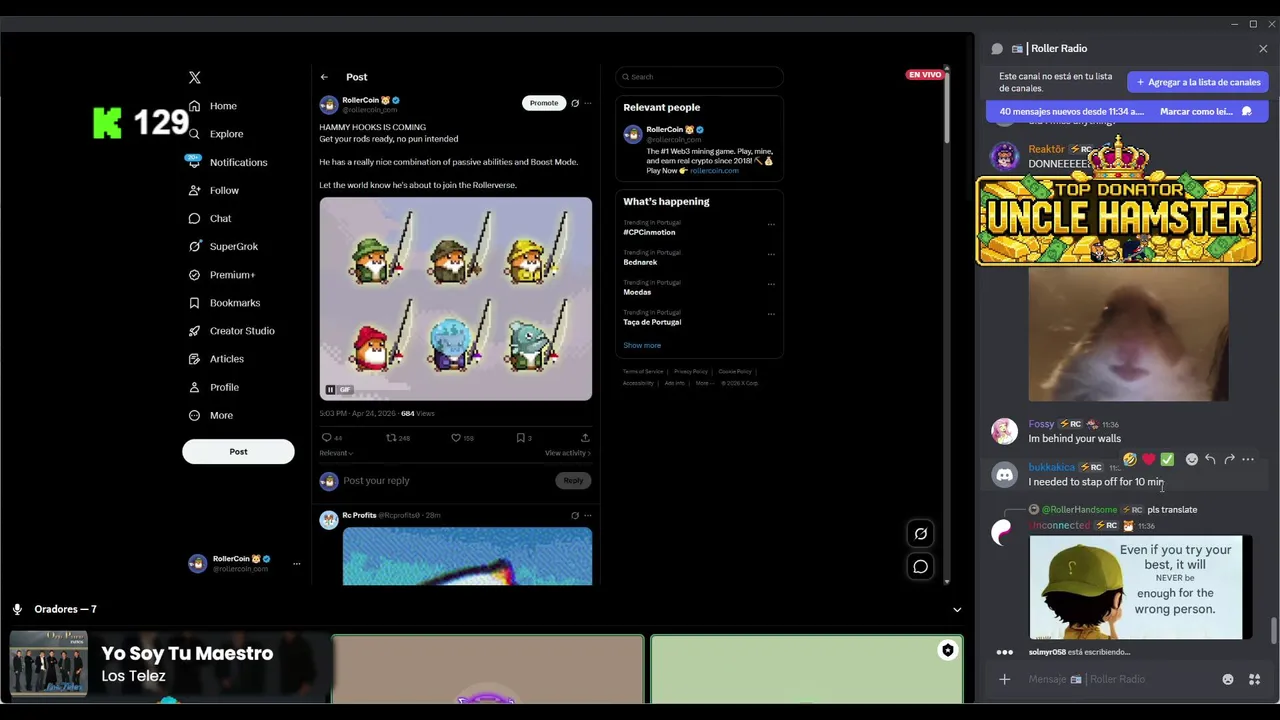The image size is (1280, 720).
Task: Open more options for the #CPCinmotion trend
Action: (x=771, y=224)
